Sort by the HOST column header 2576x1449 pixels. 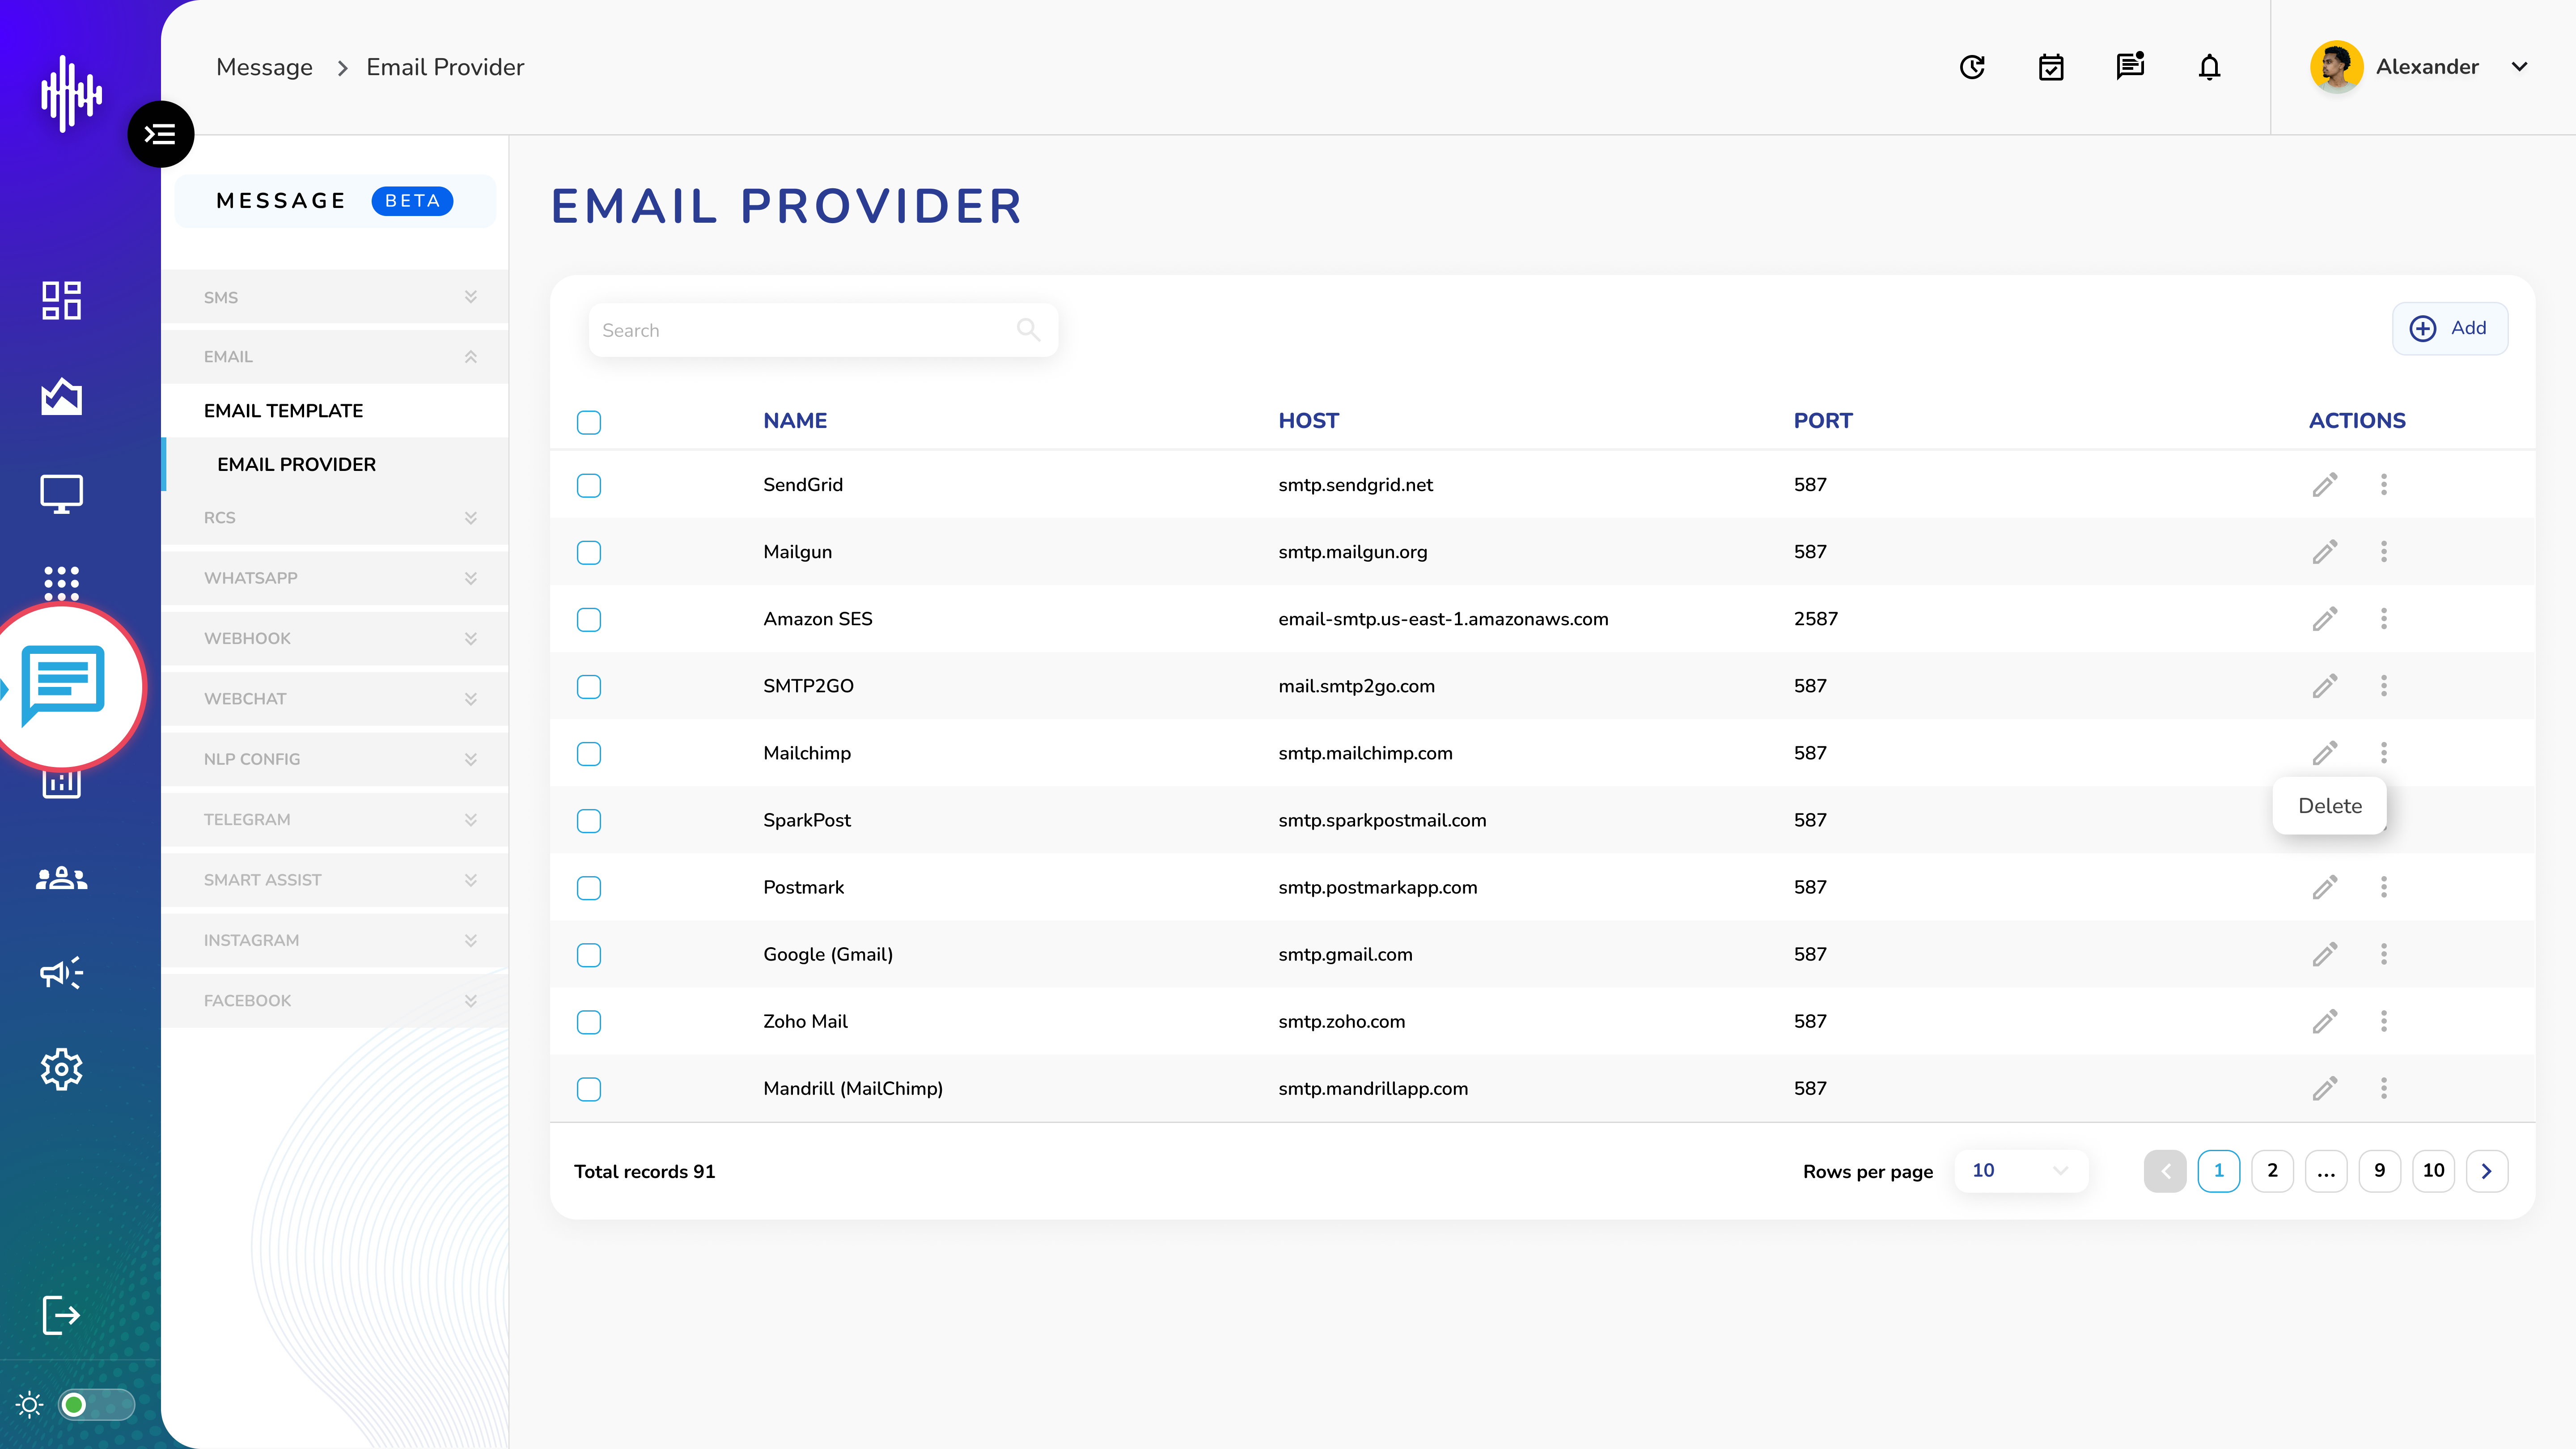point(1308,421)
